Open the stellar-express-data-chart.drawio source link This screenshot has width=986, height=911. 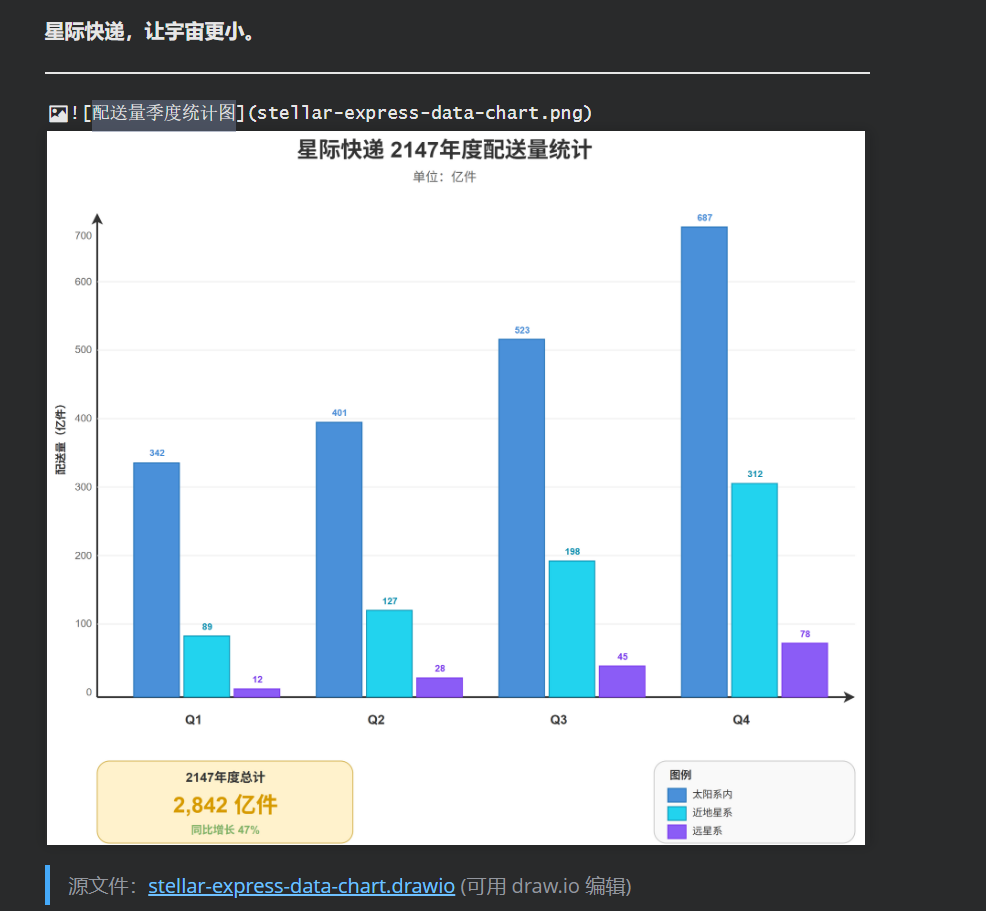pos(301,886)
